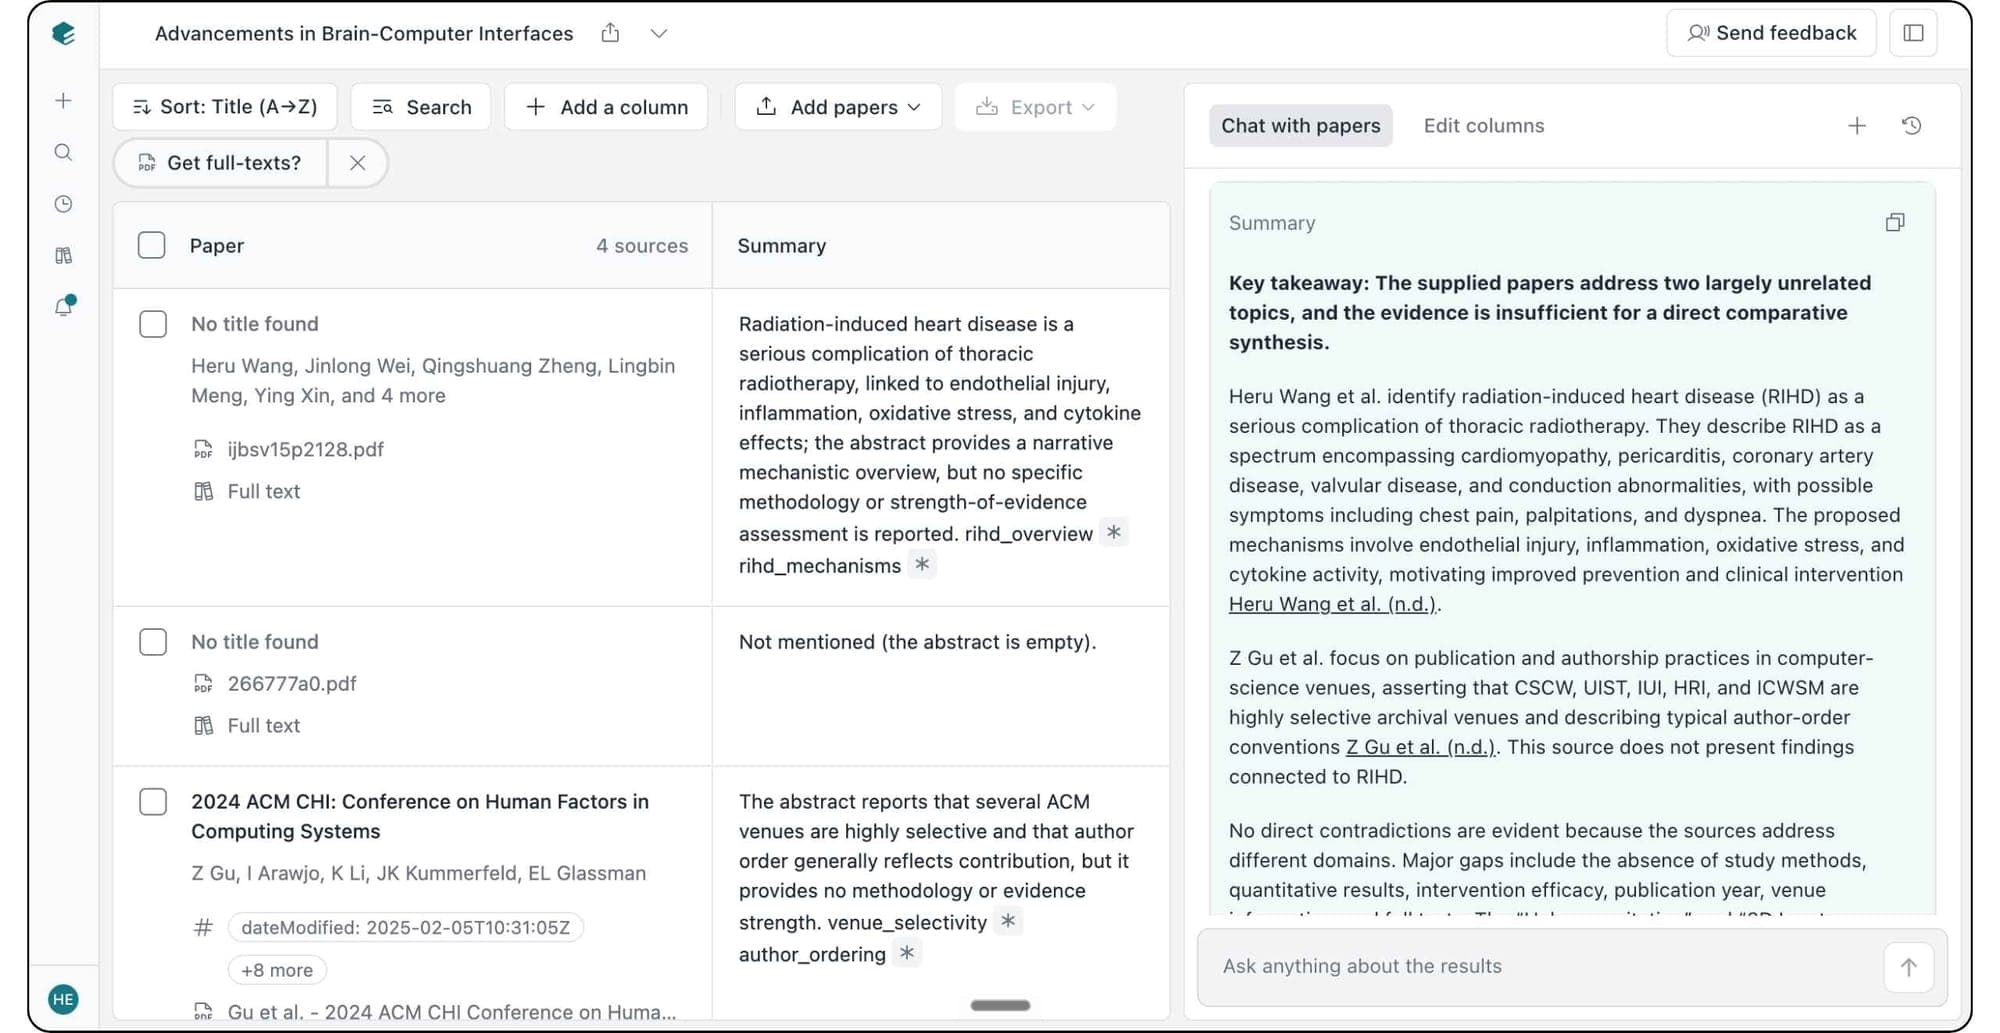Select all papers via header checkbox
Image resolution: width=2000 pixels, height=1033 pixels.
coord(152,245)
